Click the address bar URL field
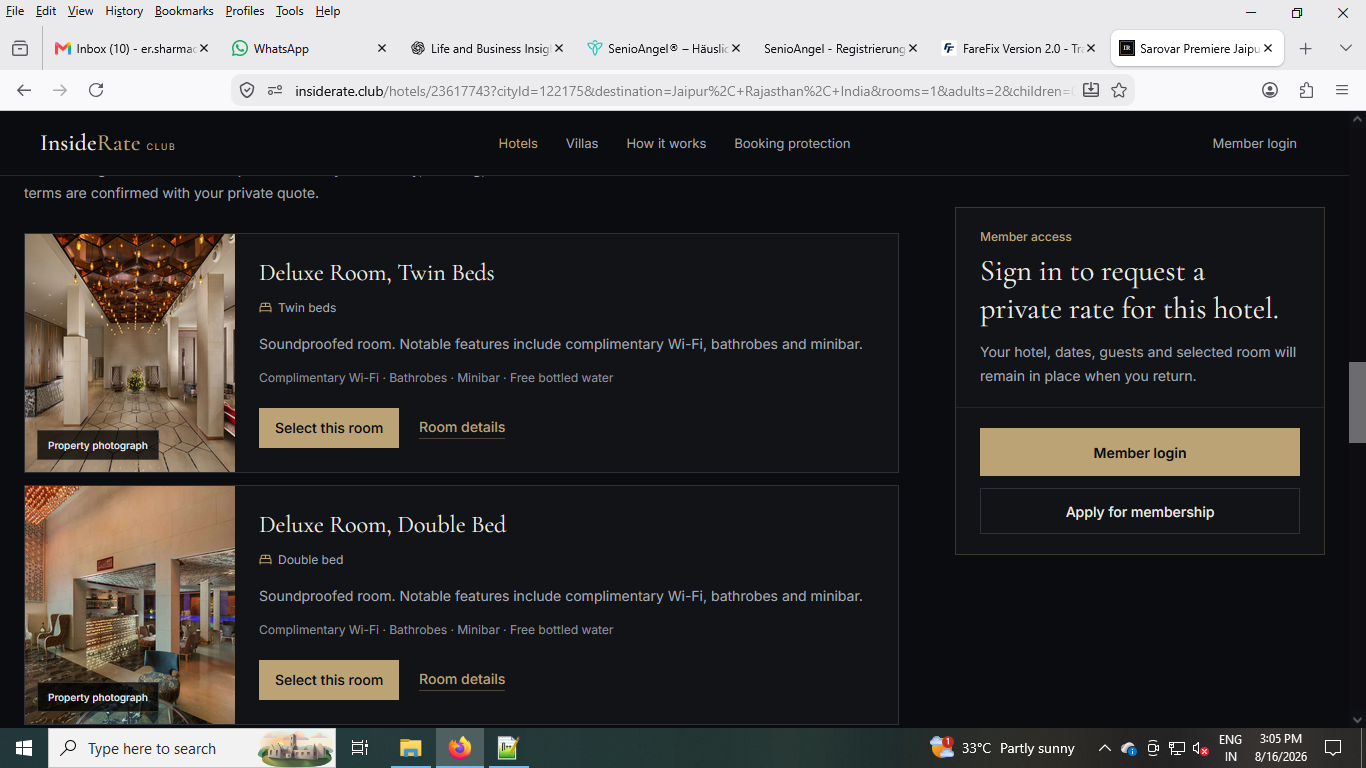 coord(683,90)
